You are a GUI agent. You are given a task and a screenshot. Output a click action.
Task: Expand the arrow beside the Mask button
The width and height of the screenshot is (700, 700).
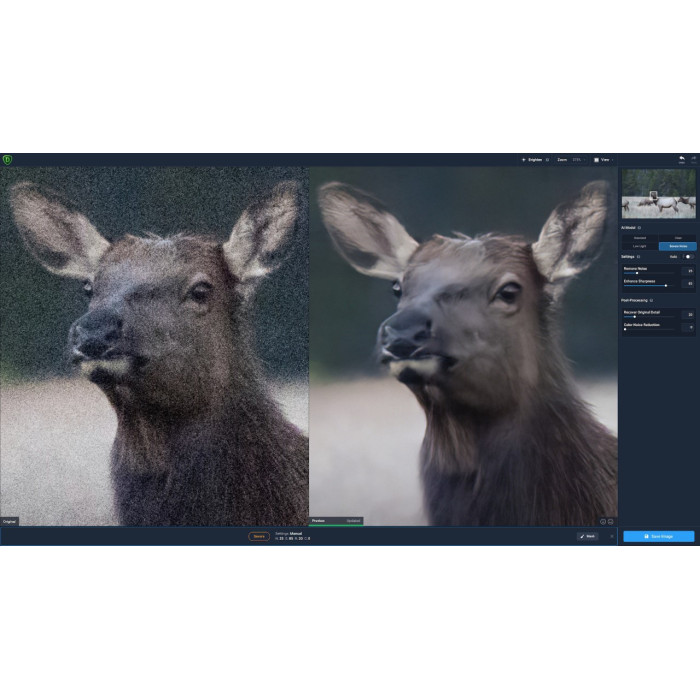(x=611, y=536)
